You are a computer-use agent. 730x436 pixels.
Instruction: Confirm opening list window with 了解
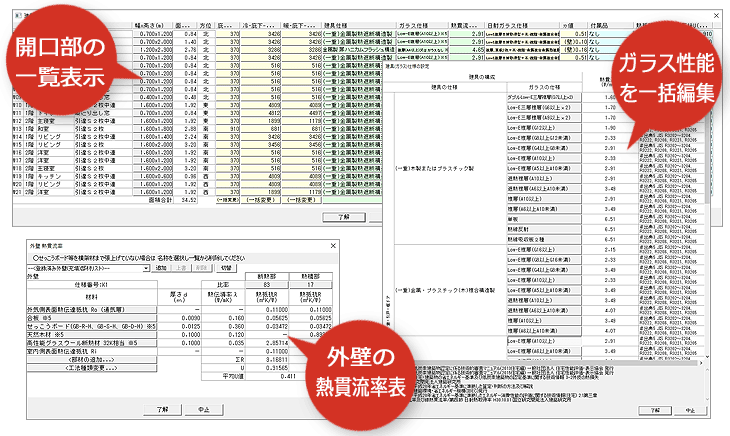(345, 217)
